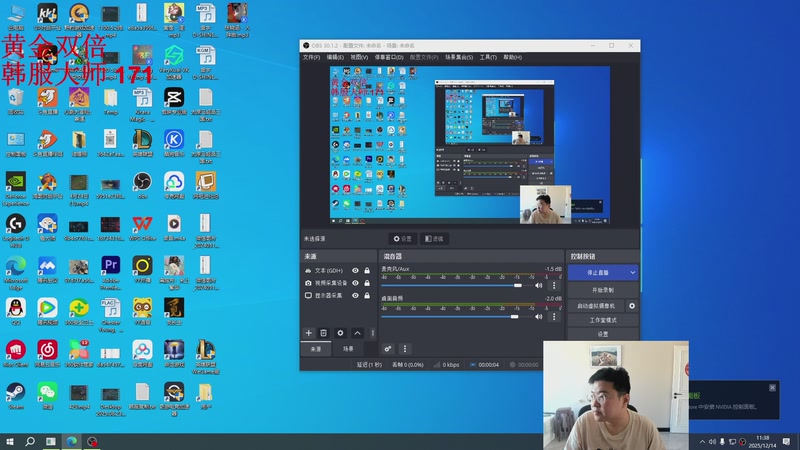
Task: Click the taskbar search magnifier icon
Action: (x=30, y=441)
